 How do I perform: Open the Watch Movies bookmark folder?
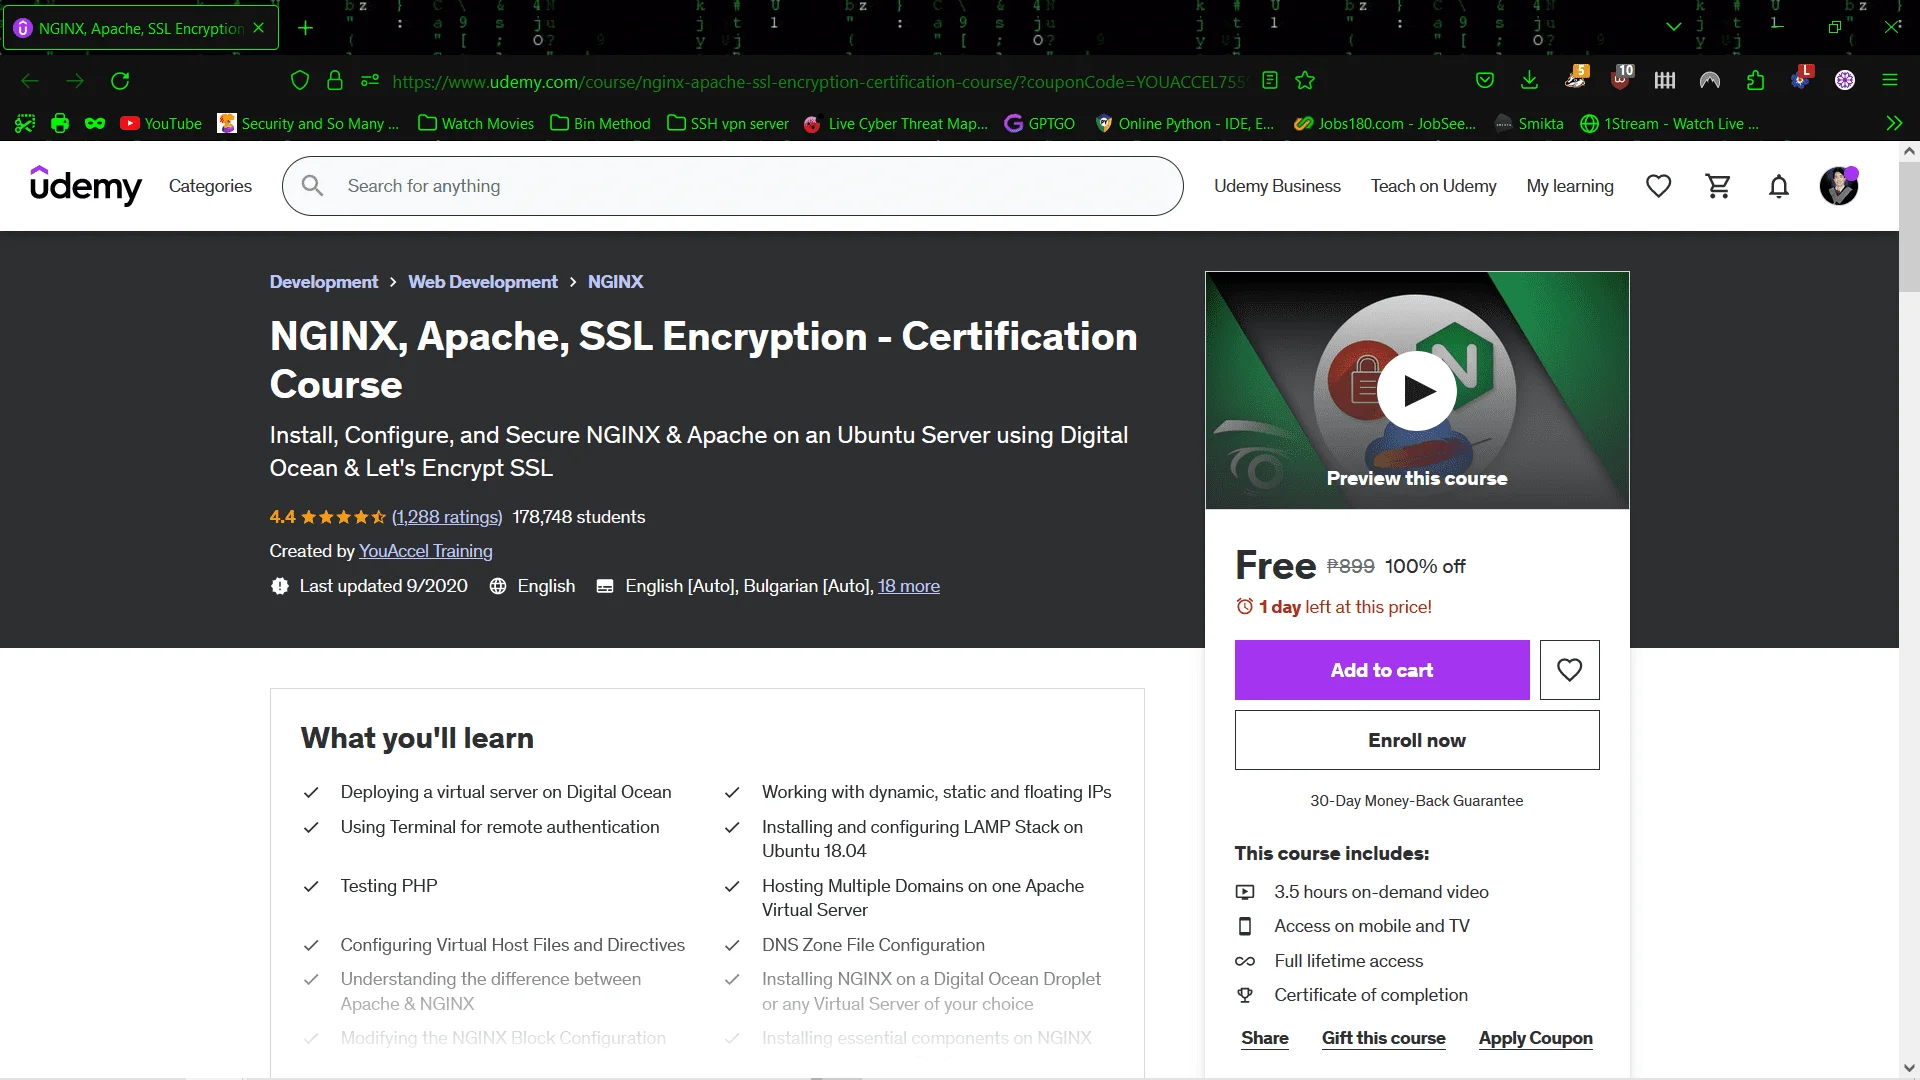point(476,123)
